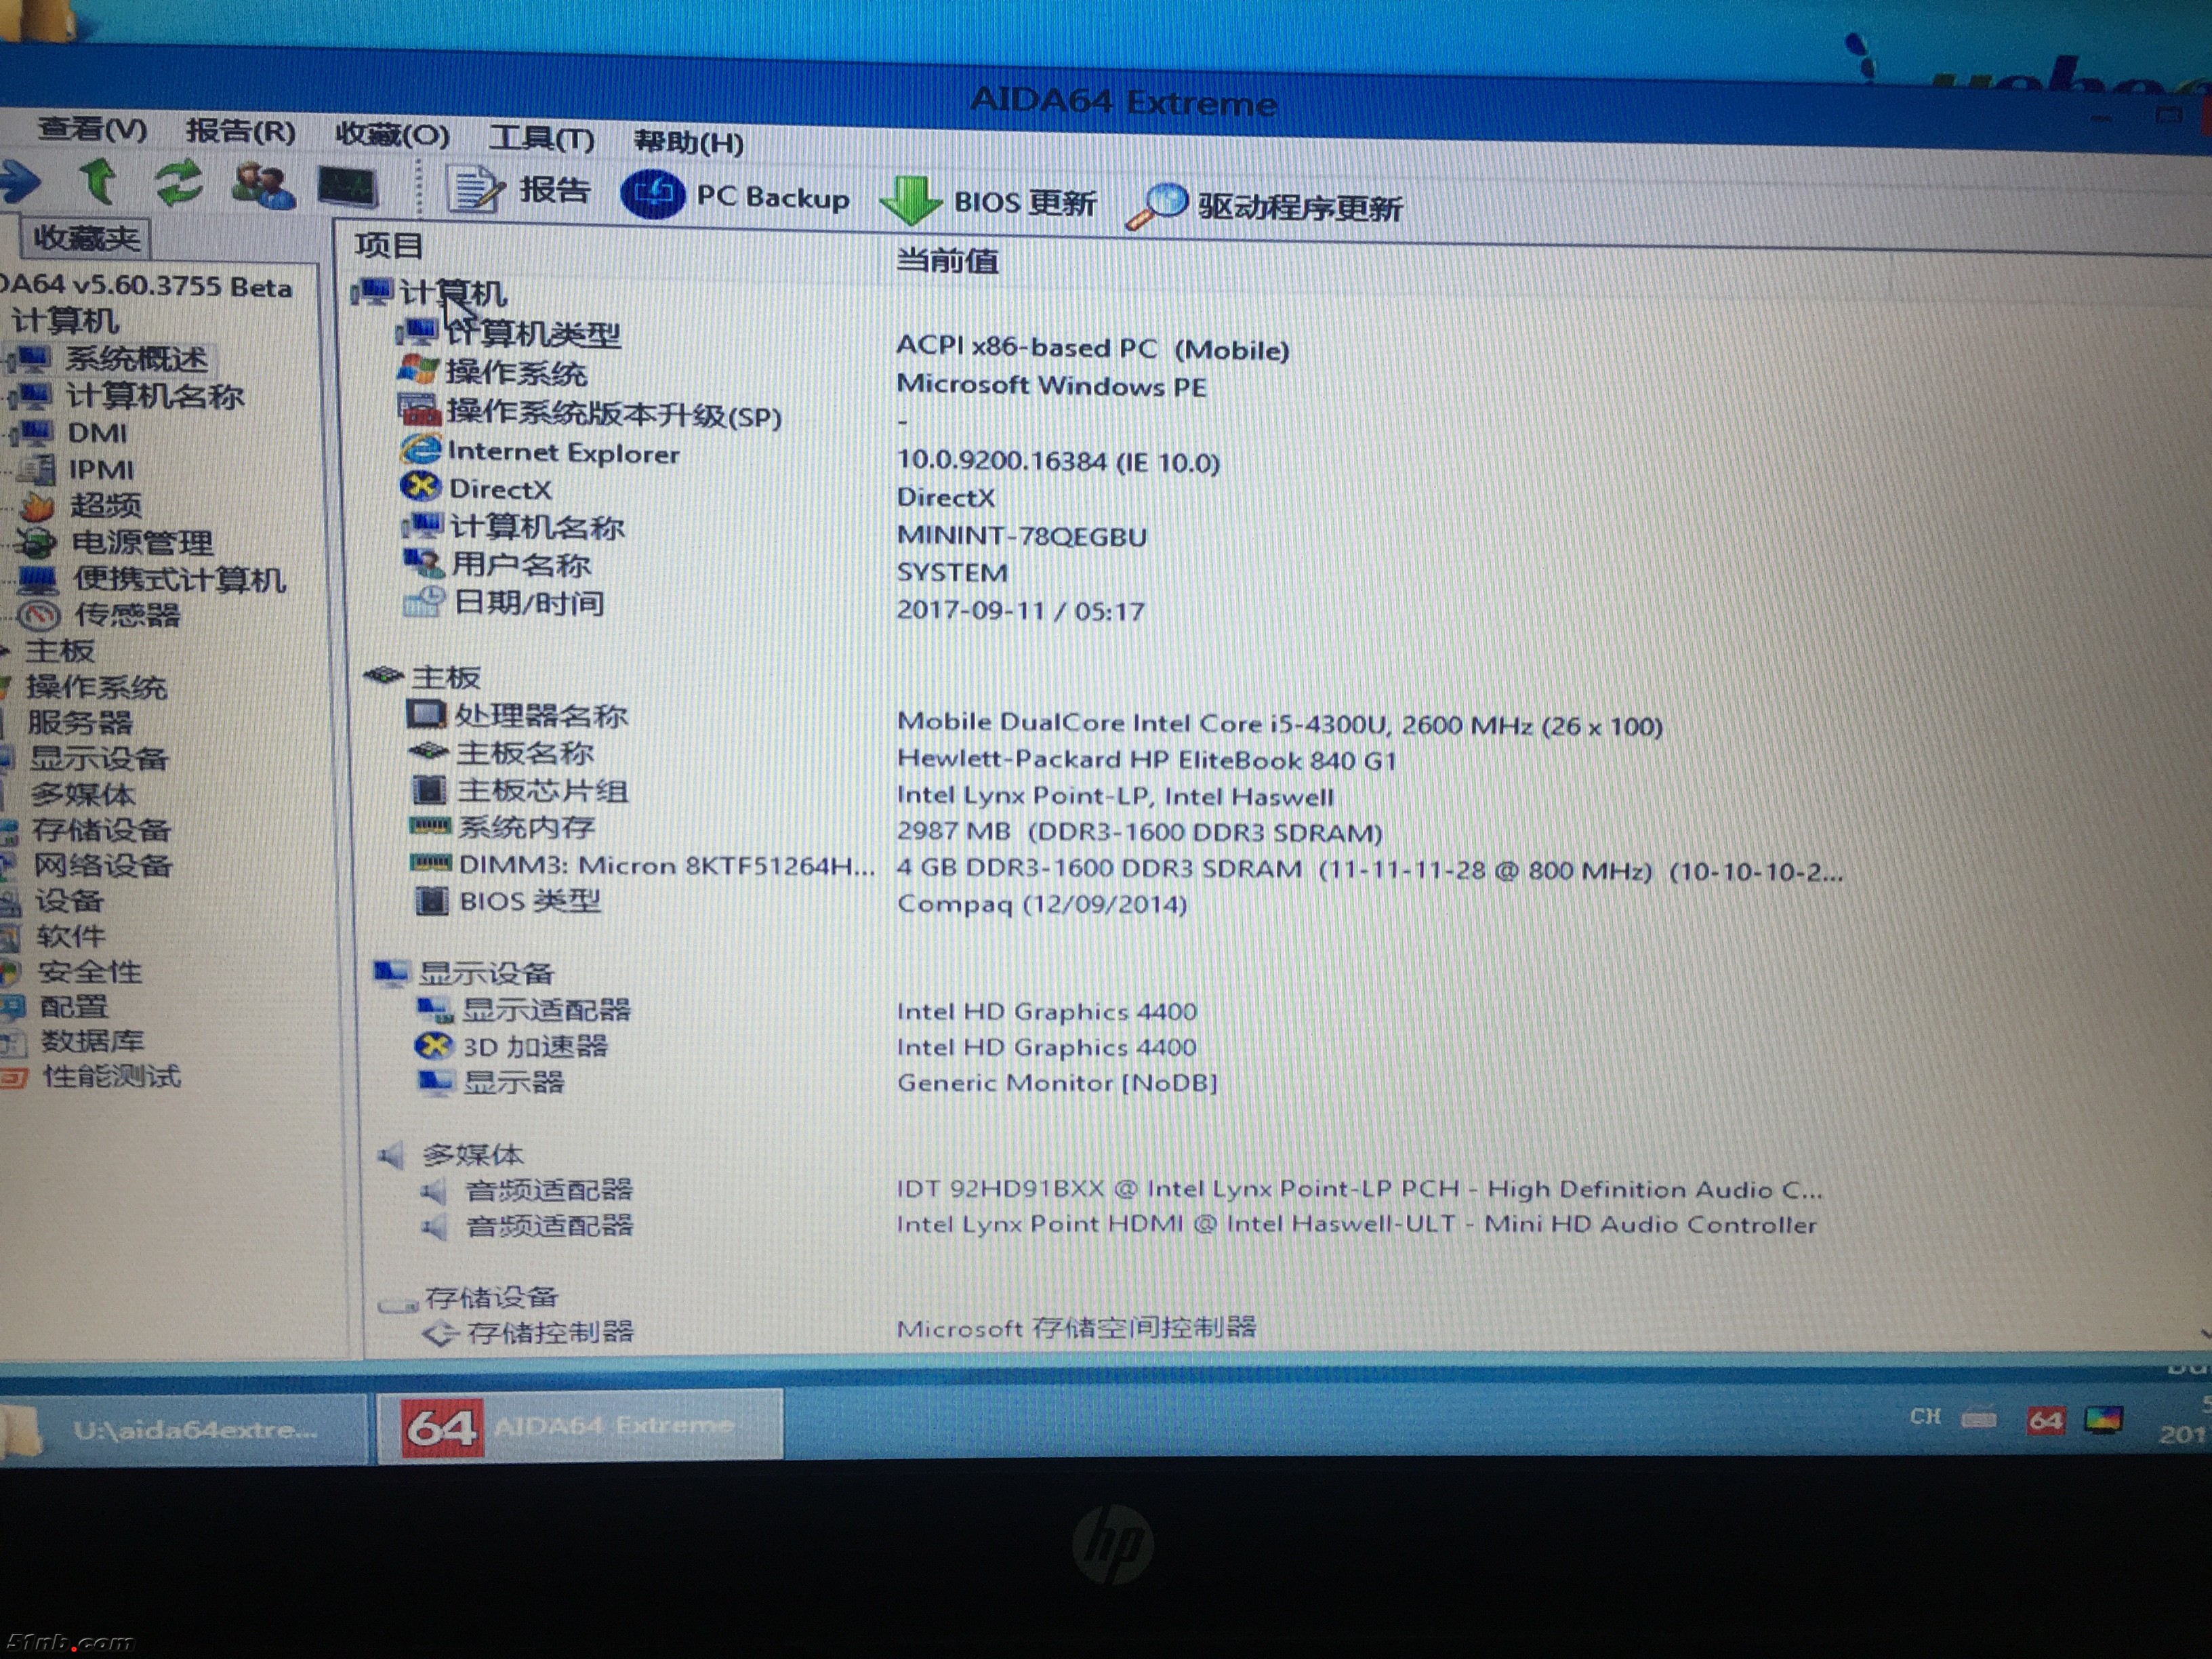Click the green up-arrow toolbar icon
This screenshot has width=2212, height=1659.
99,182
